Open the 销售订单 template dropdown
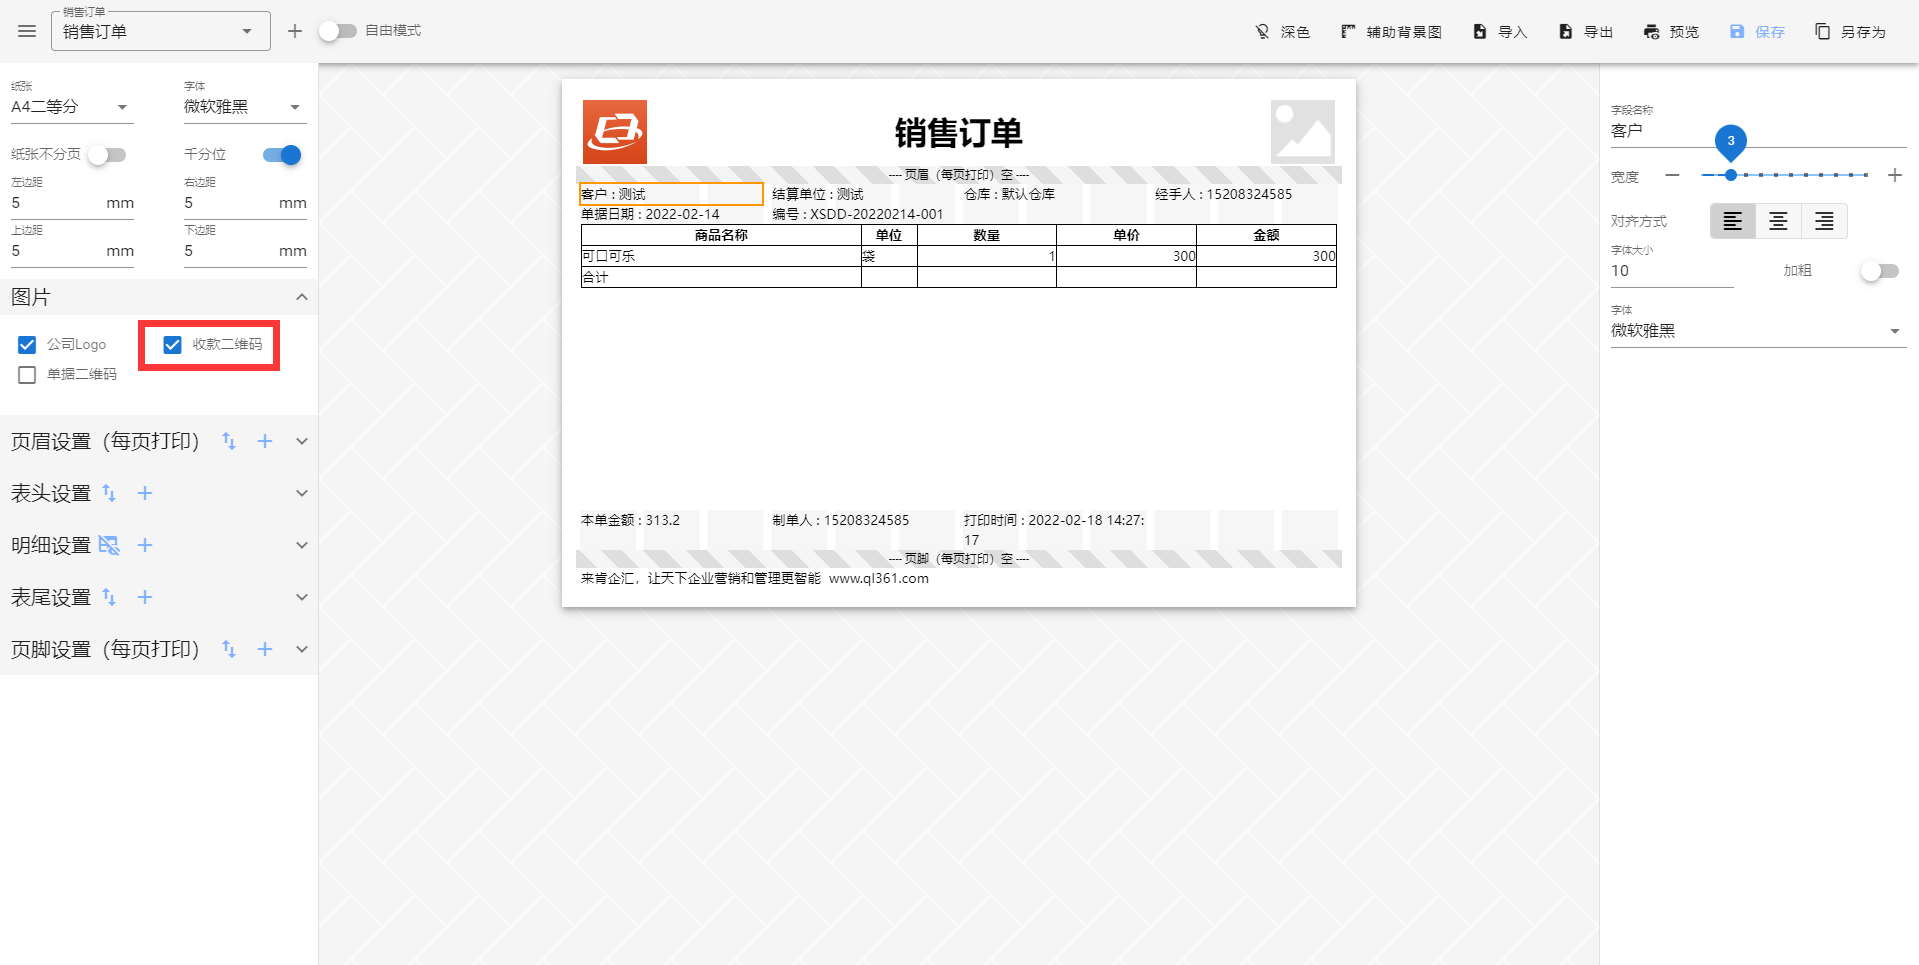This screenshot has width=1919, height=965. [160, 31]
